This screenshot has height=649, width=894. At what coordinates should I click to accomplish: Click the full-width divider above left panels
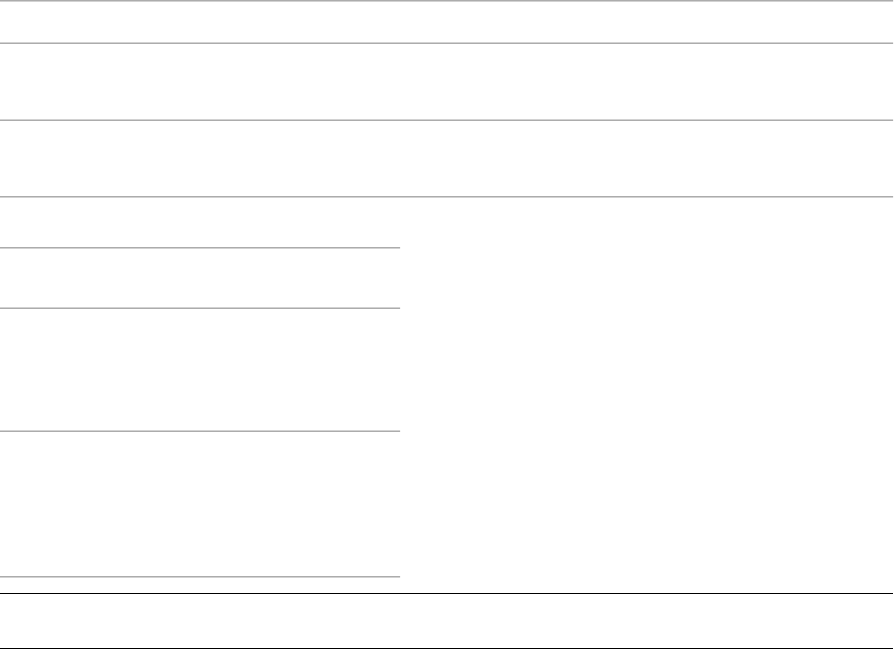point(446,196)
